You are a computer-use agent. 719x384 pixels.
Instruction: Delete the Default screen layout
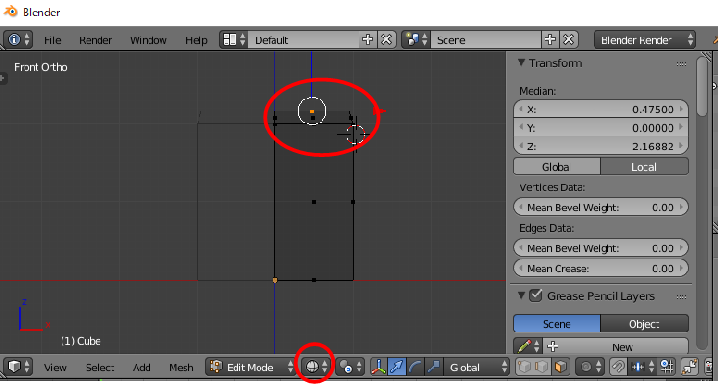[x=387, y=40]
